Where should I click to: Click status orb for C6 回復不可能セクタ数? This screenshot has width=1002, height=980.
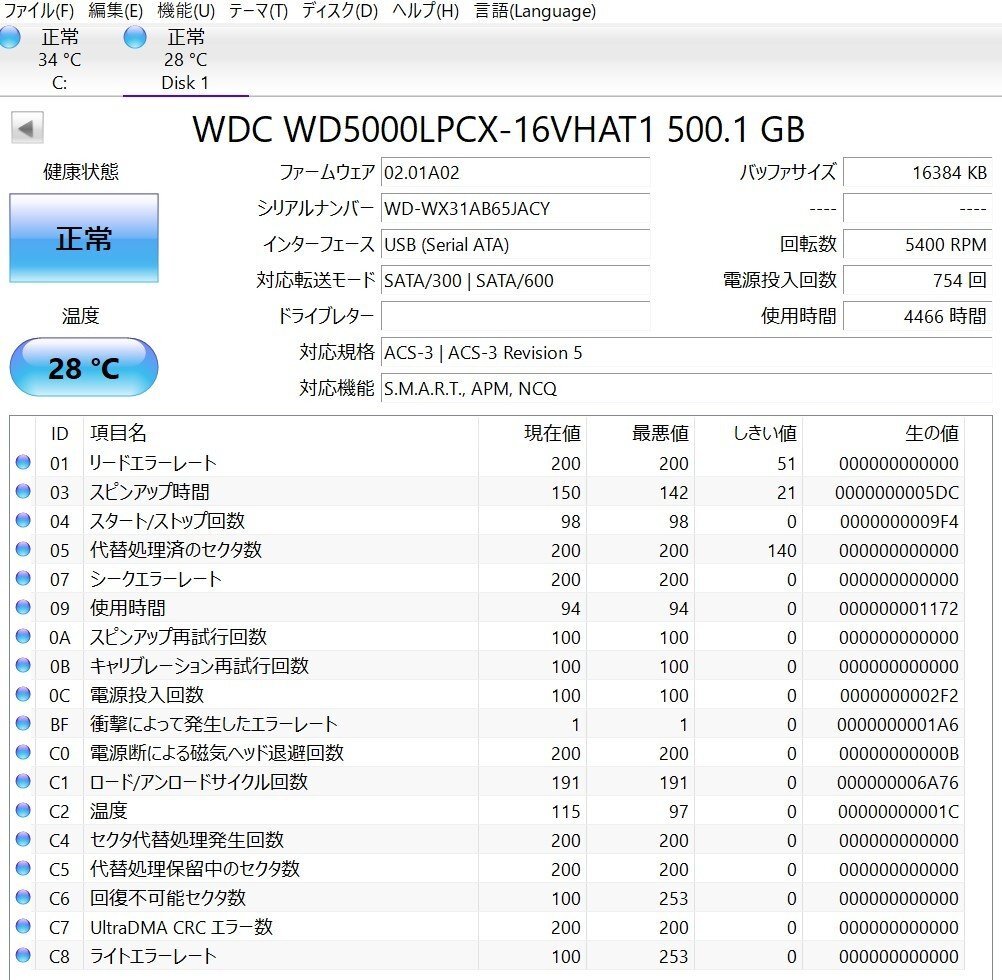[23, 897]
